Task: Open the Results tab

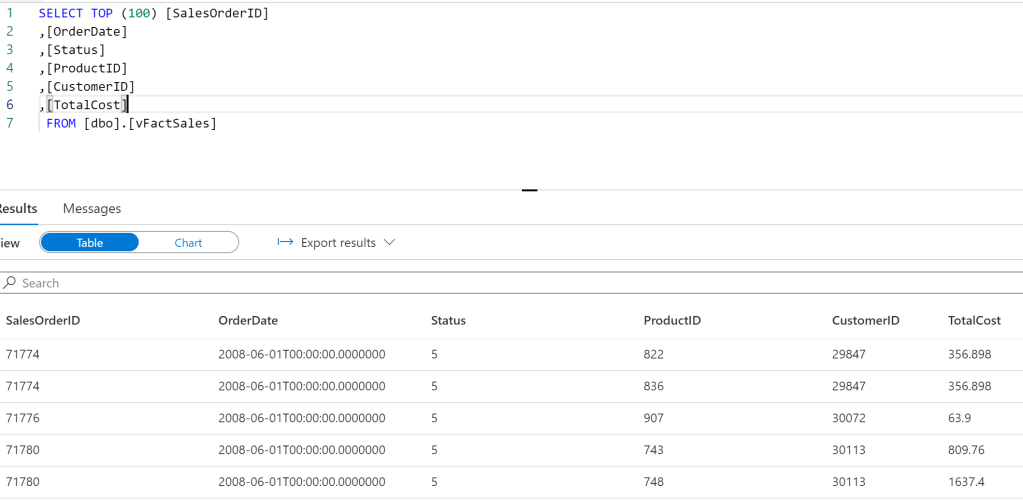Action: (x=18, y=209)
